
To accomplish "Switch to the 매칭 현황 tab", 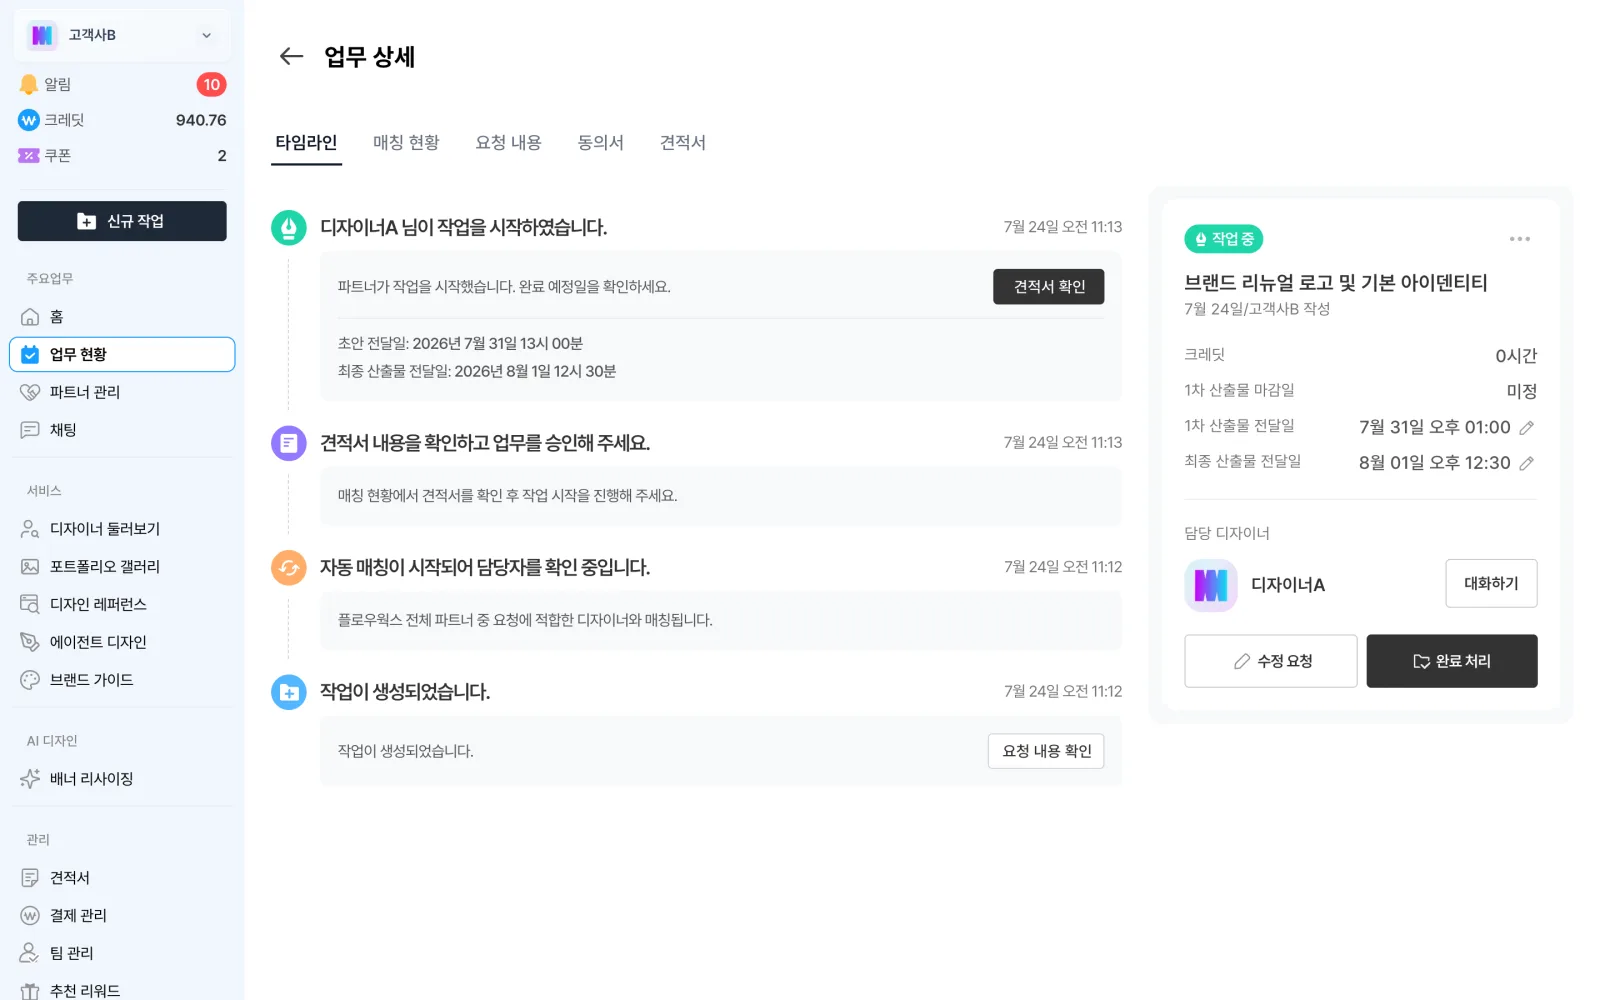I will pyautogui.click(x=406, y=143).
